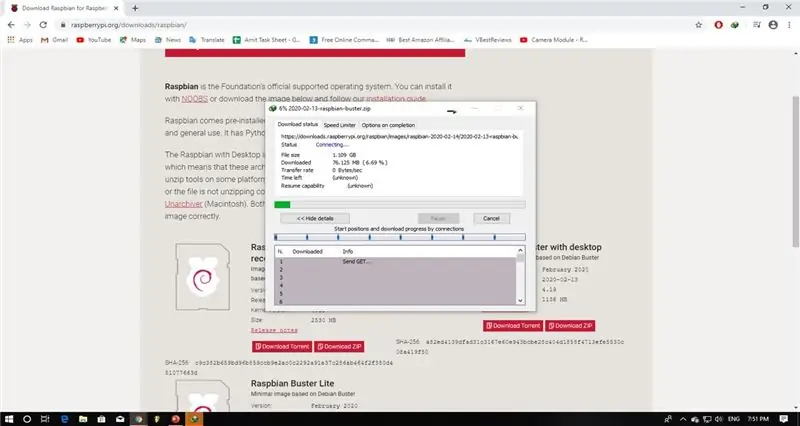Click Download Torrent for the 1136 MB image
This screenshot has width=800, height=426.
[513, 325]
